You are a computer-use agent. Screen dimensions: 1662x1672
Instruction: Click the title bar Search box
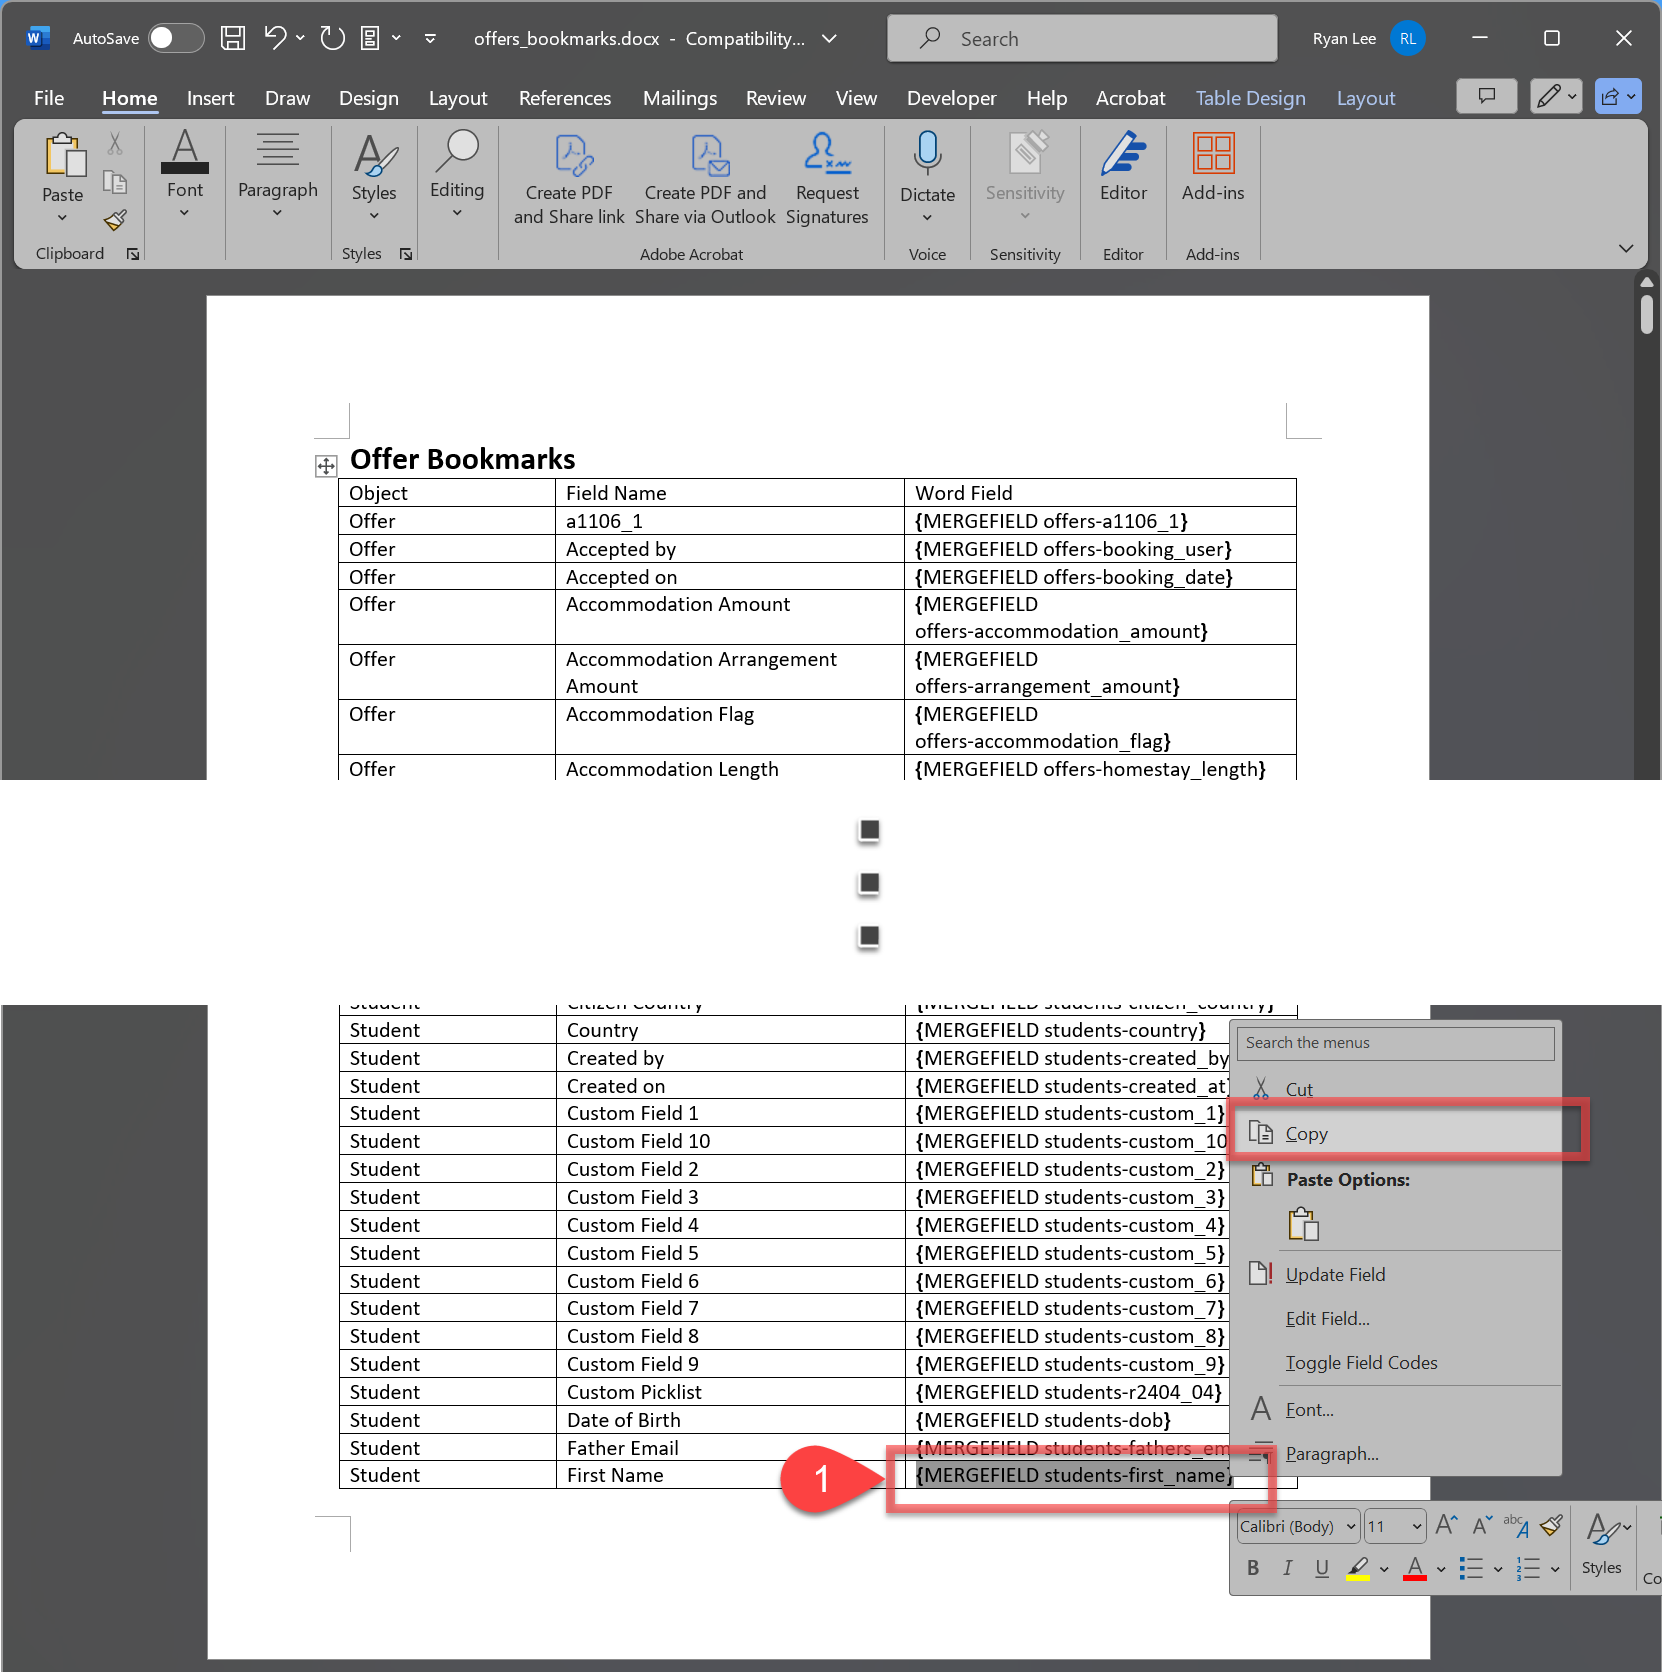click(x=1082, y=38)
